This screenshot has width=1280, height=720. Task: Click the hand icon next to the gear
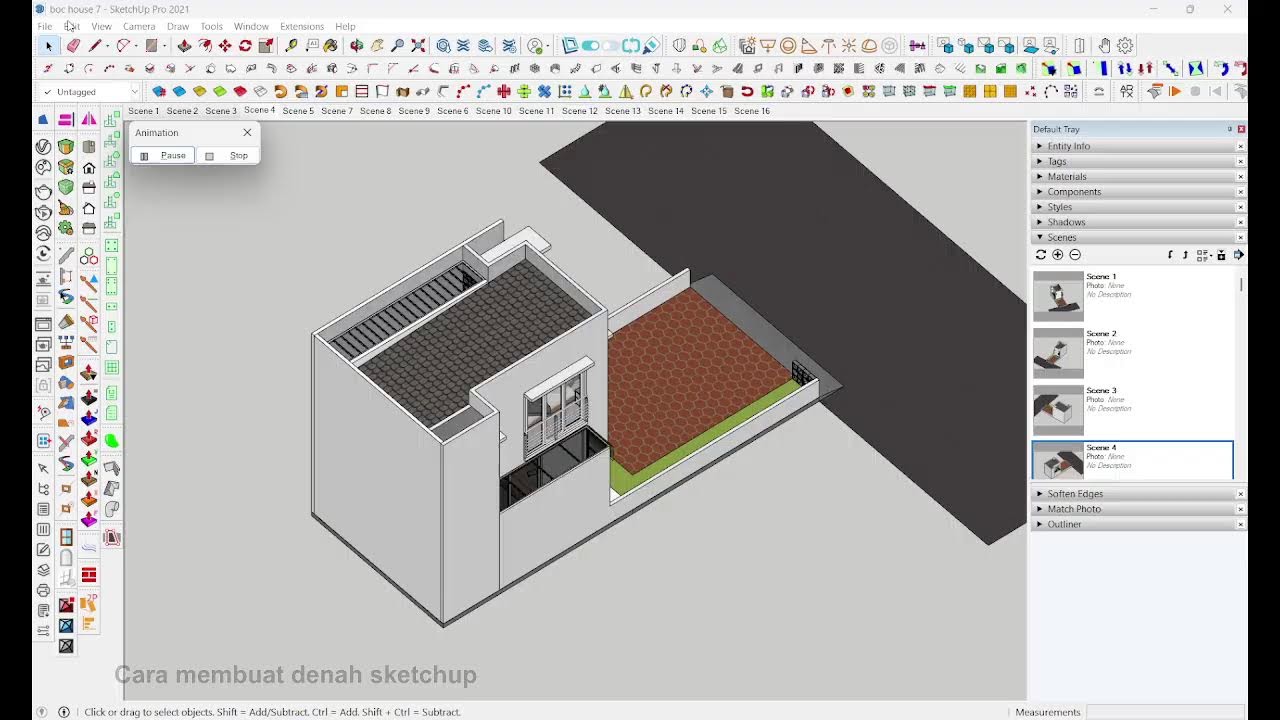(x=1104, y=46)
